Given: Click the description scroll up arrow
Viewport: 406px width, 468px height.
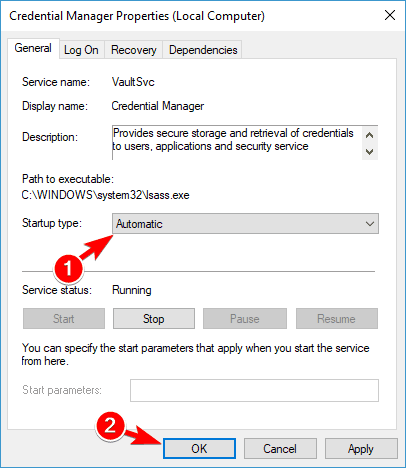Looking at the screenshot, I should (x=369, y=135).
